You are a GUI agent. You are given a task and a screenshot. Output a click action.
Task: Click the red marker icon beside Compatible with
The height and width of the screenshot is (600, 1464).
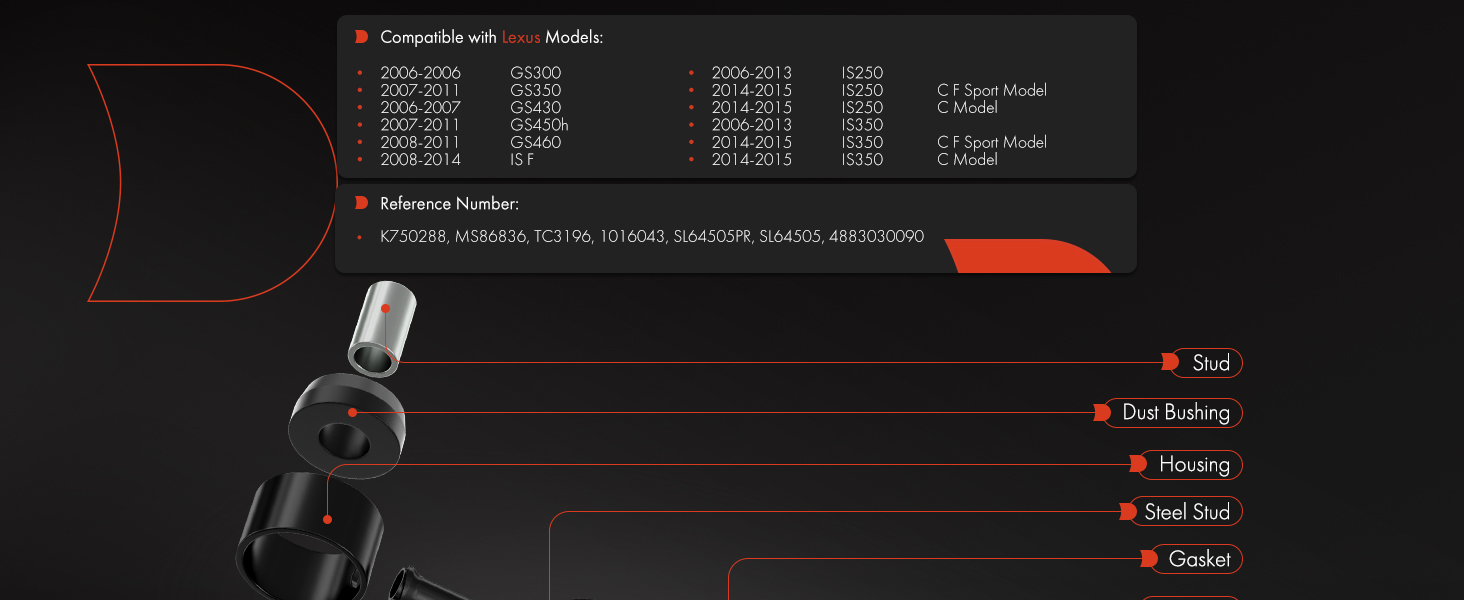tap(362, 37)
